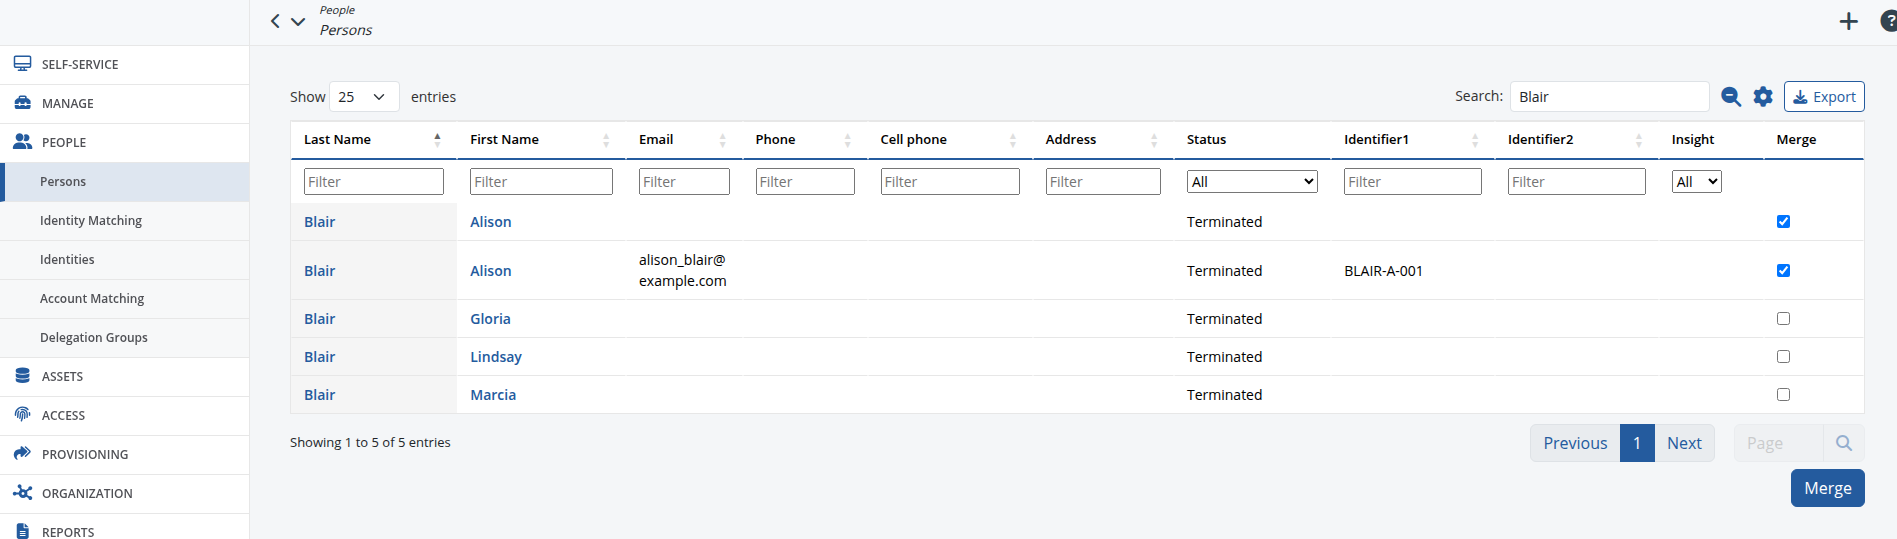Click the Self-Service monitor icon
This screenshot has height=539, width=1897.
(22, 64)
